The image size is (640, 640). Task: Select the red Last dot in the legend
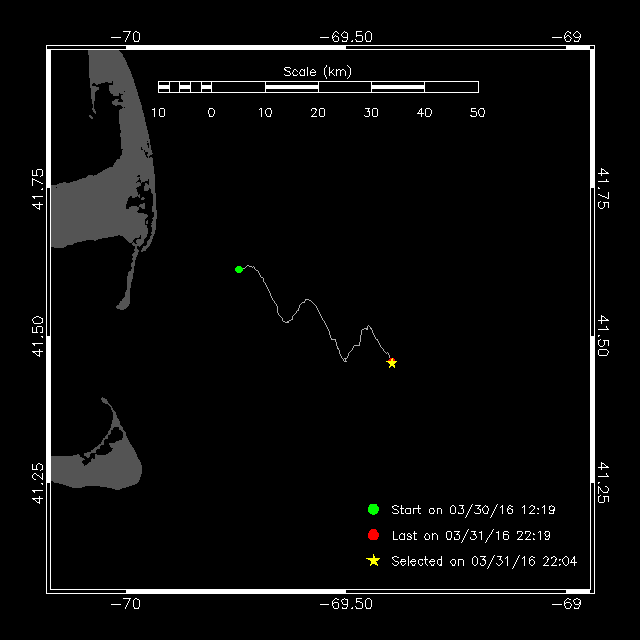pyautogui.click(x=373, y=535)
